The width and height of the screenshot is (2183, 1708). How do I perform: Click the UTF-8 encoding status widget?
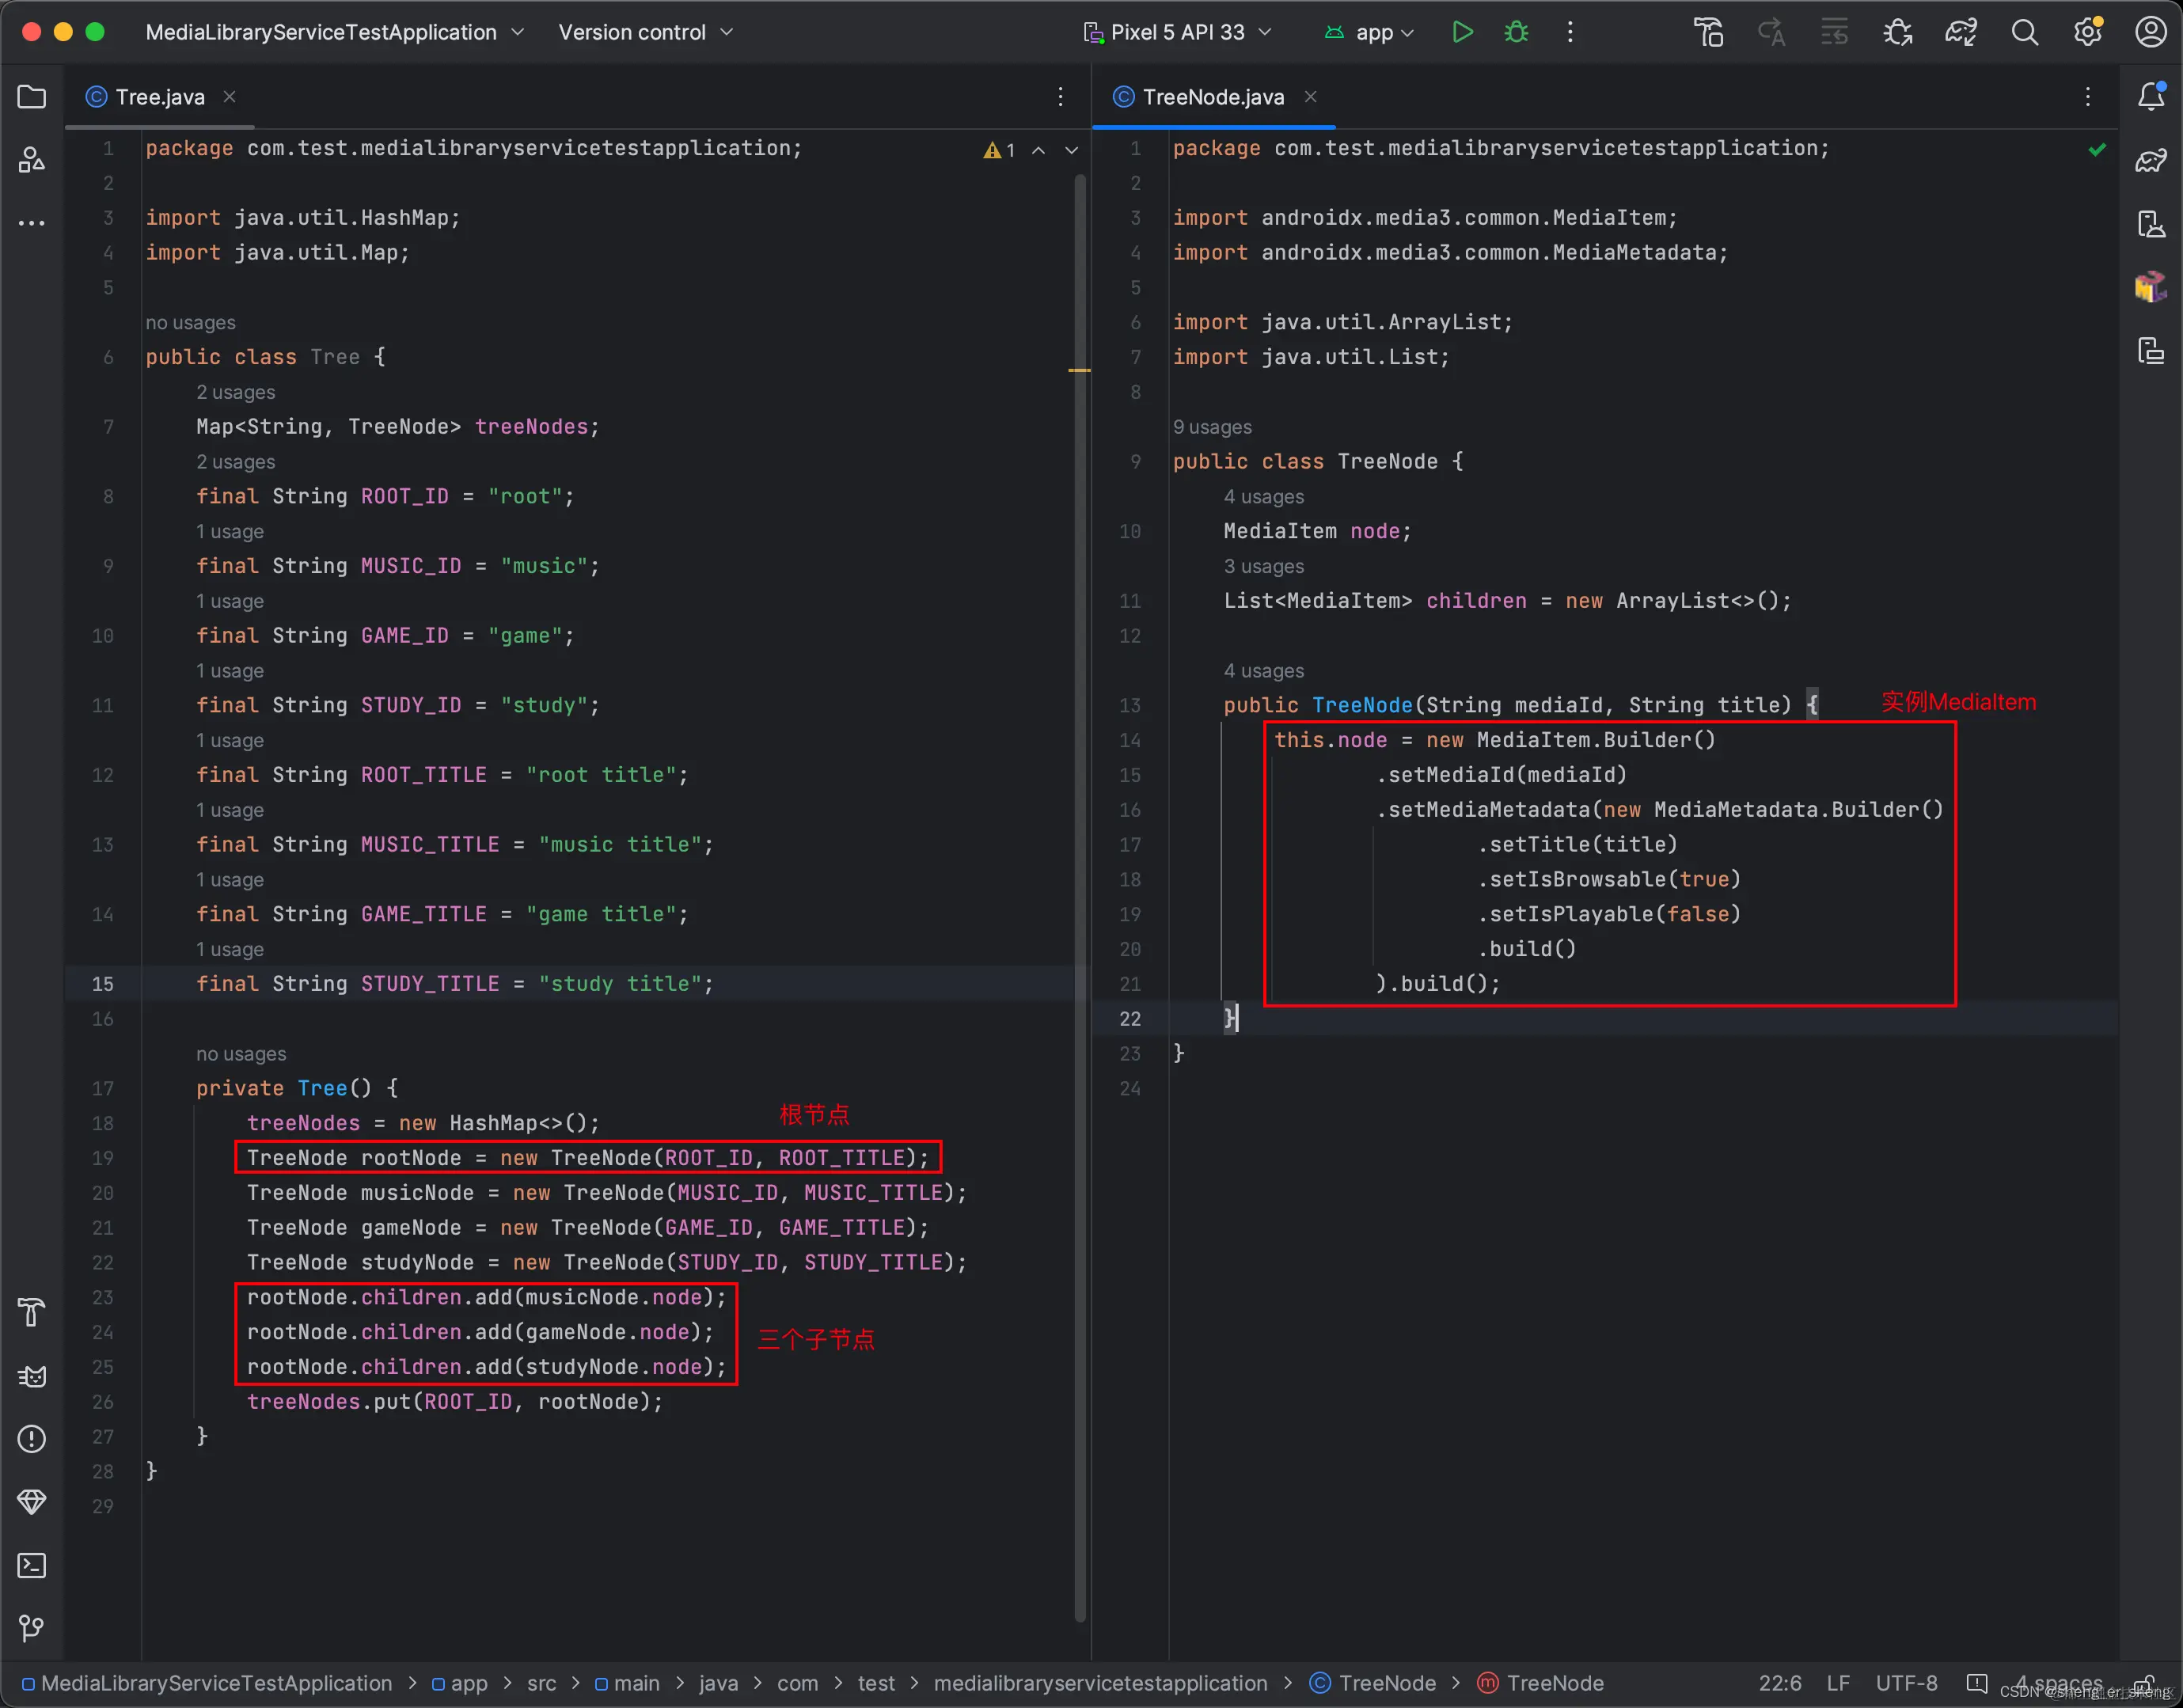pyautogui.click(x=1906, y=1683)
